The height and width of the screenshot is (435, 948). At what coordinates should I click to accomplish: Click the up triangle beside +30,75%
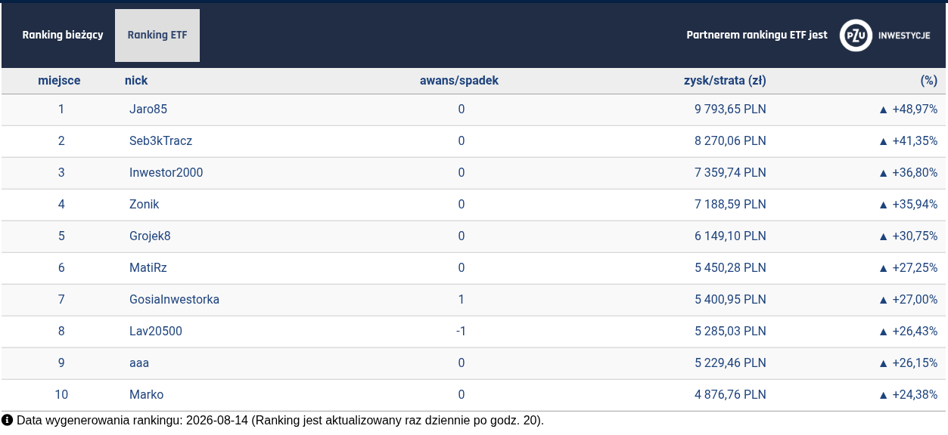pyautogui.click(x=883, y=237)
